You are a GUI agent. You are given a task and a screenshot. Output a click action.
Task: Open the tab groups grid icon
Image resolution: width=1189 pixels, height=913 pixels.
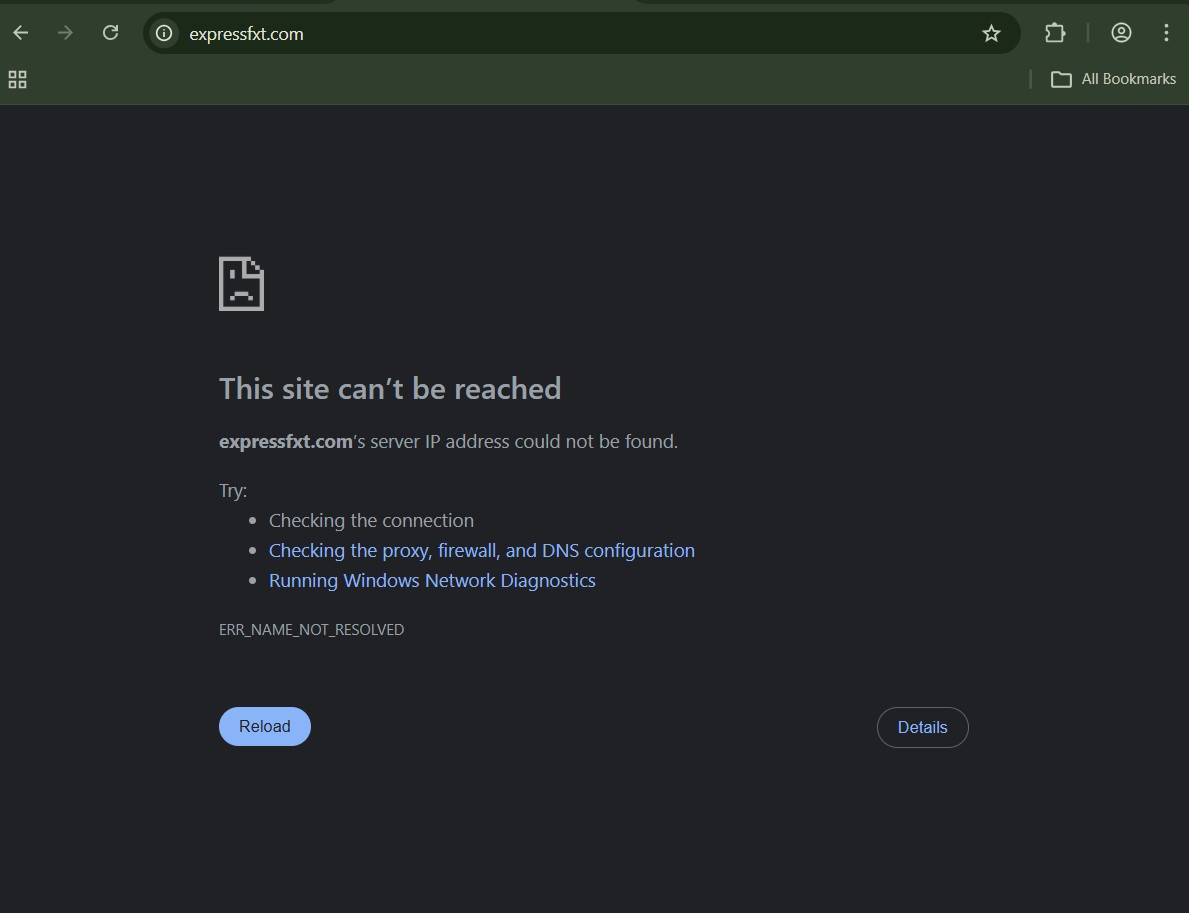point(17,79)
